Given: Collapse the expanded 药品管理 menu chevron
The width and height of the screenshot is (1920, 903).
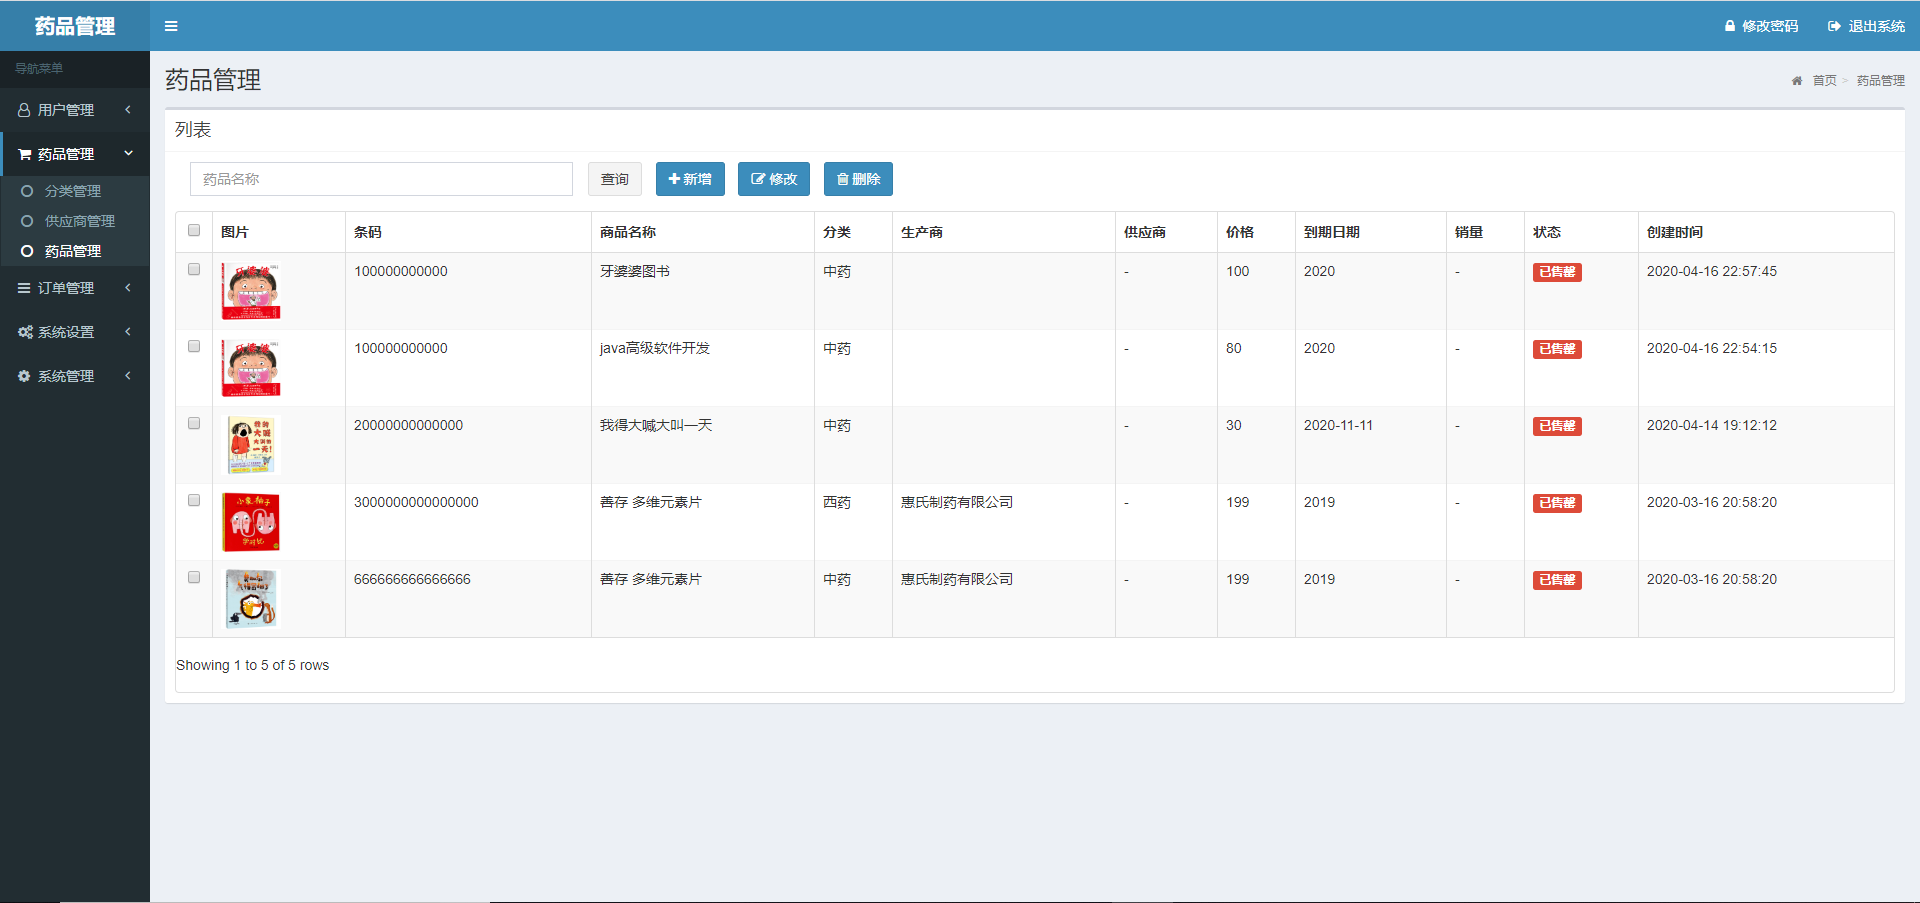Looking at the screenshot, I should 128,153.
